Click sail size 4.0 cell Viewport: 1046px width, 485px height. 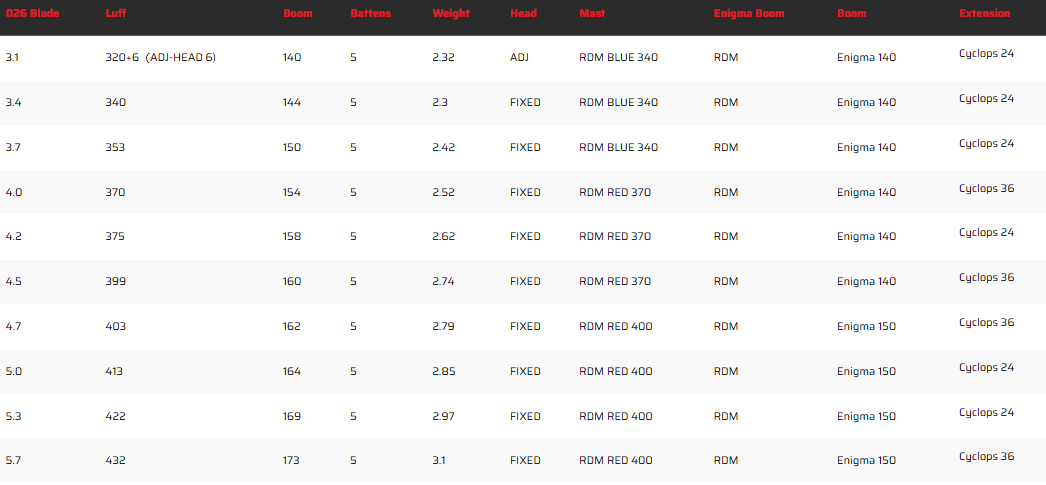(x=13, y=193)
